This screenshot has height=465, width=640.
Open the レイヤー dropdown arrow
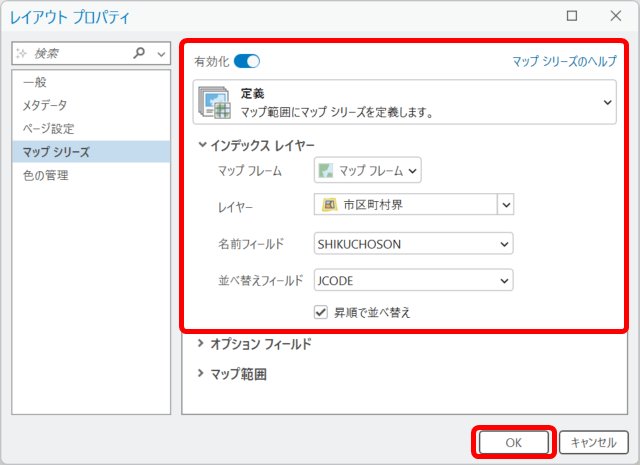click(505, 205)
